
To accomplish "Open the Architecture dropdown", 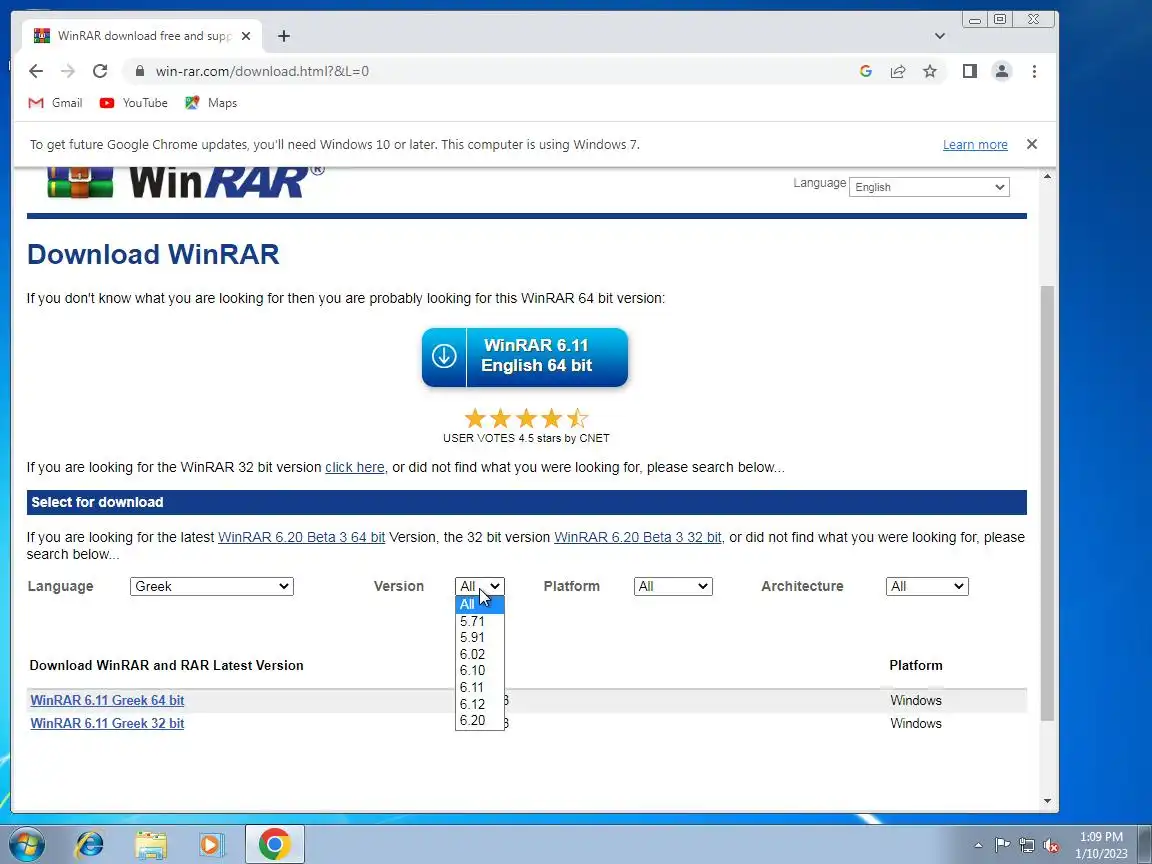I will tap(927, 586).
